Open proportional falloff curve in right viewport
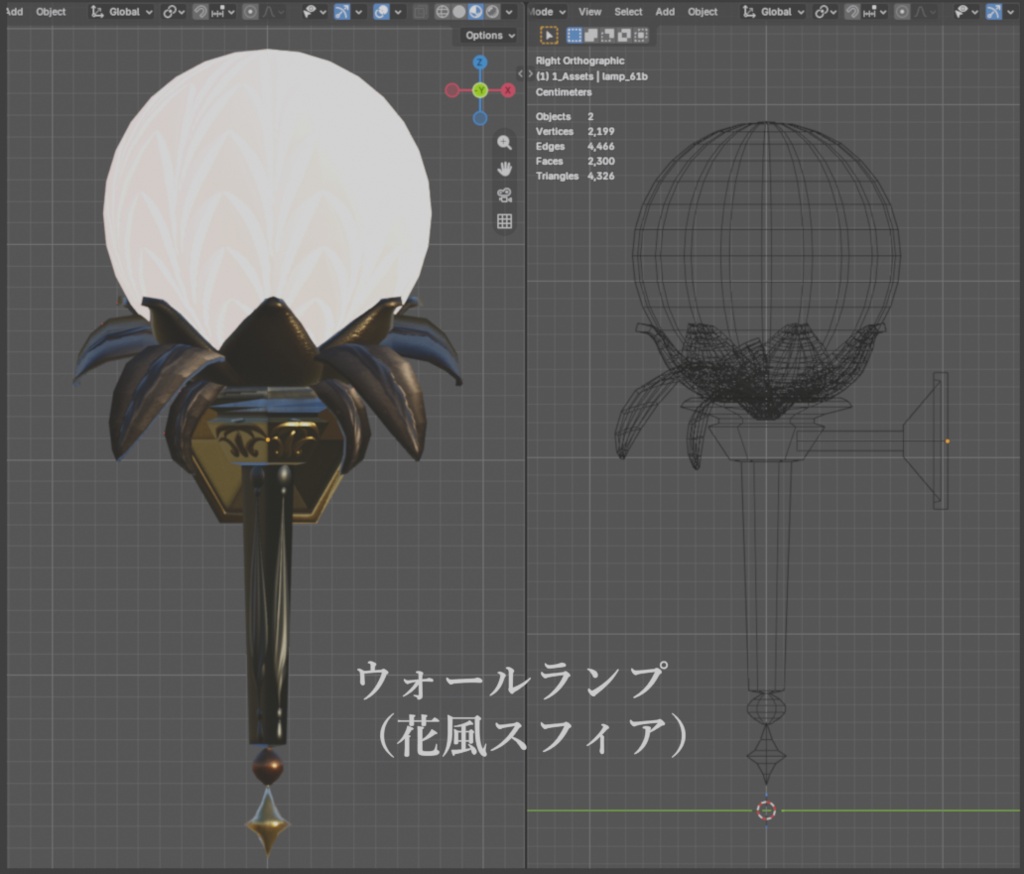The height and width of the screenshot is (874, 1024). 925,12
